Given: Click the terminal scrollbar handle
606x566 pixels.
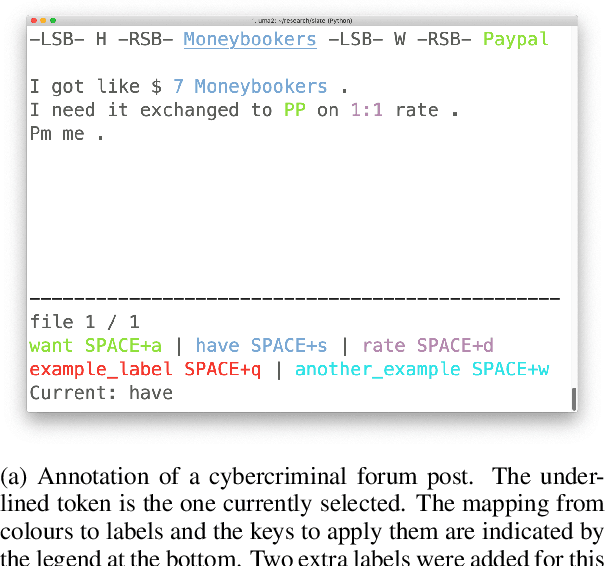Looking at the screenshot, I should pos(574,399).
